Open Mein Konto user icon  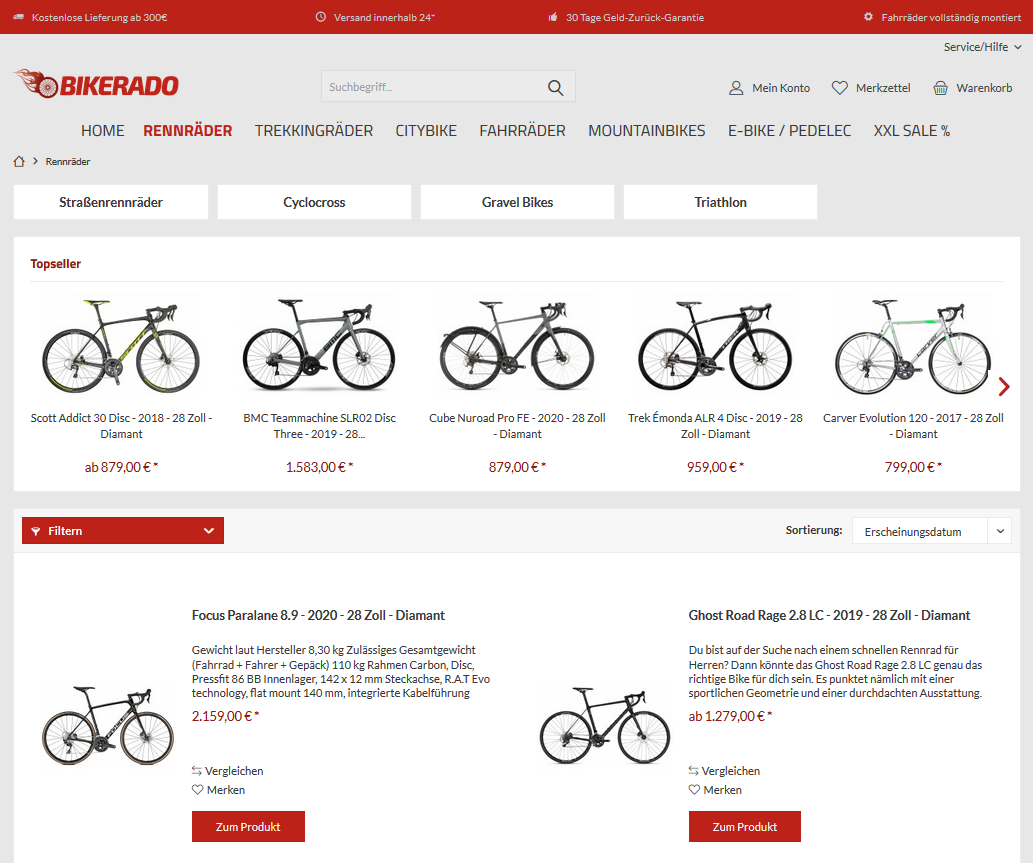click(x=736, y=88)
